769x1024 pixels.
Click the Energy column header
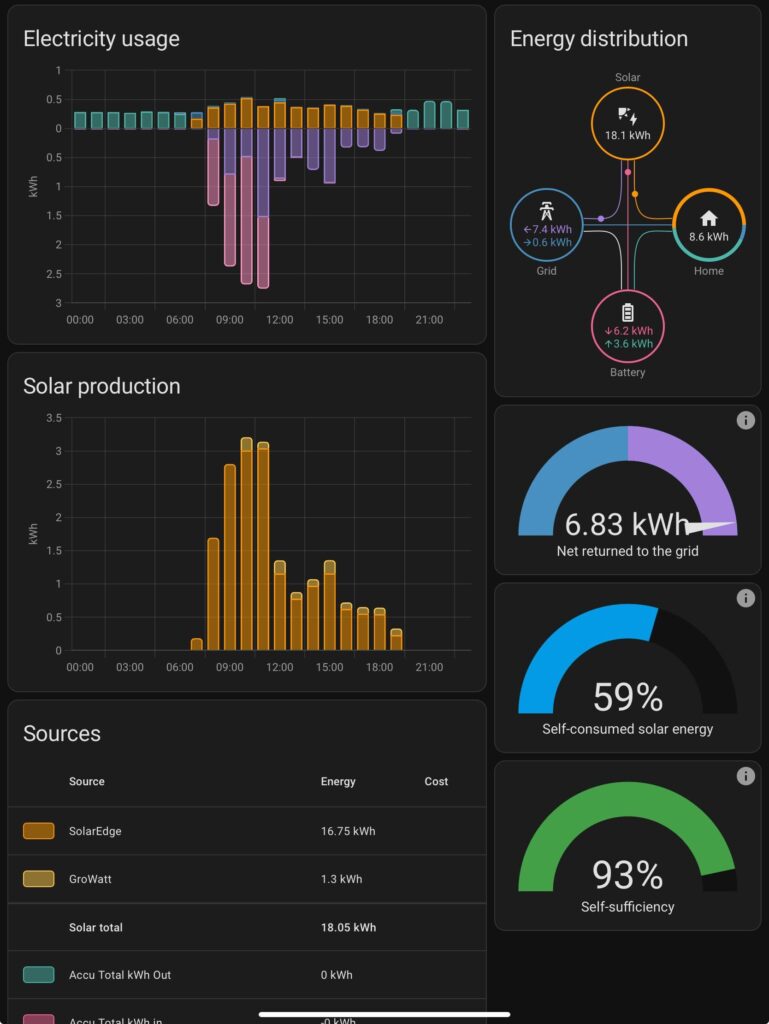(x=338, y=782)
